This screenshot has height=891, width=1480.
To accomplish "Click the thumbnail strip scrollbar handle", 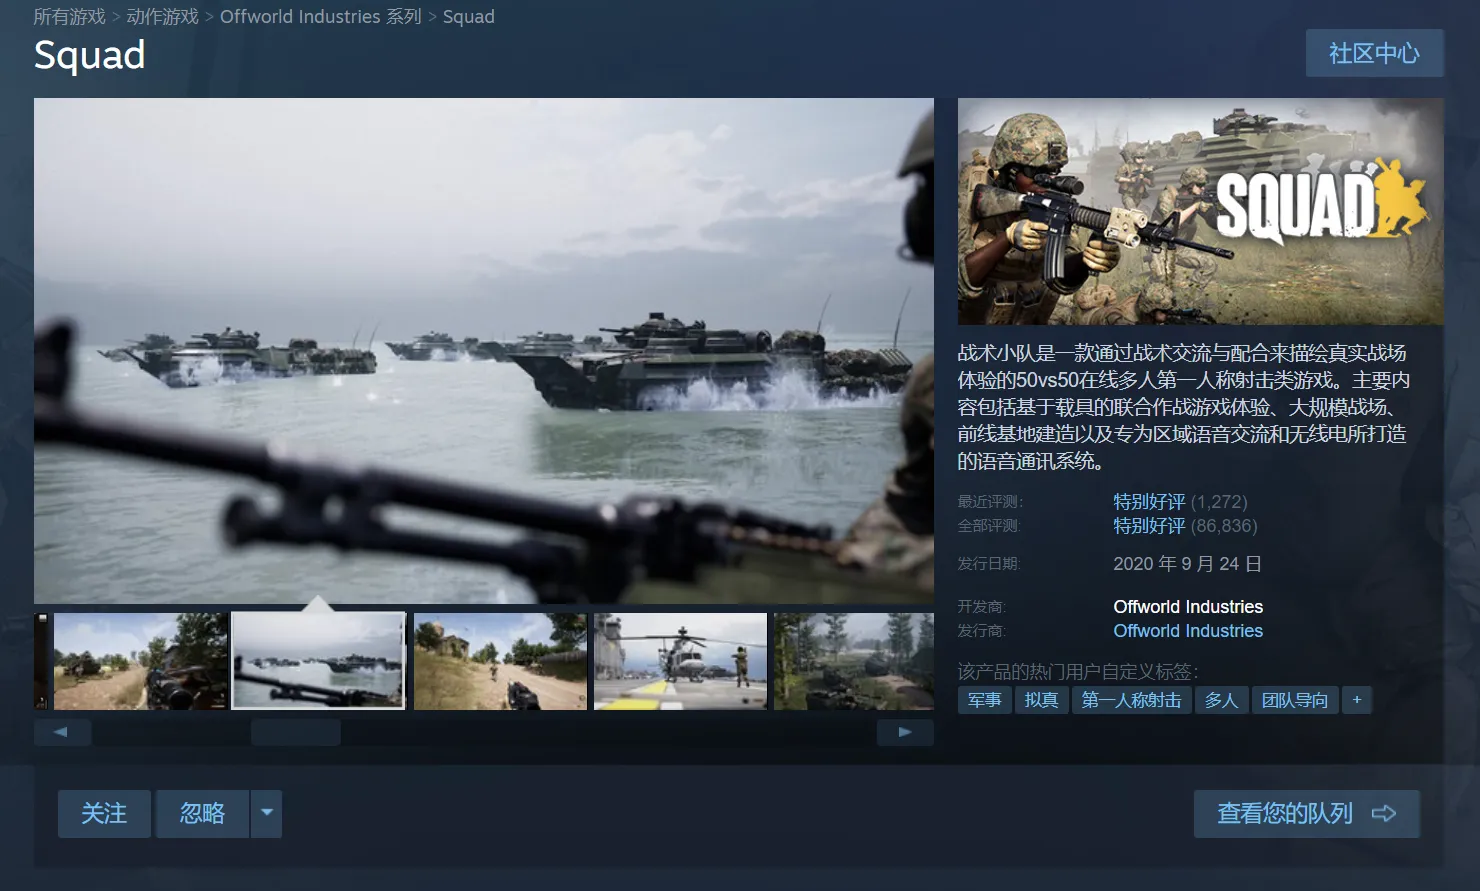I will [296, 732].
